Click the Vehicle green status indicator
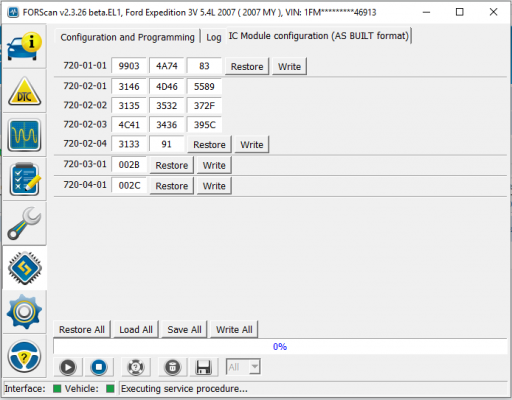 (x=110, y=389)
